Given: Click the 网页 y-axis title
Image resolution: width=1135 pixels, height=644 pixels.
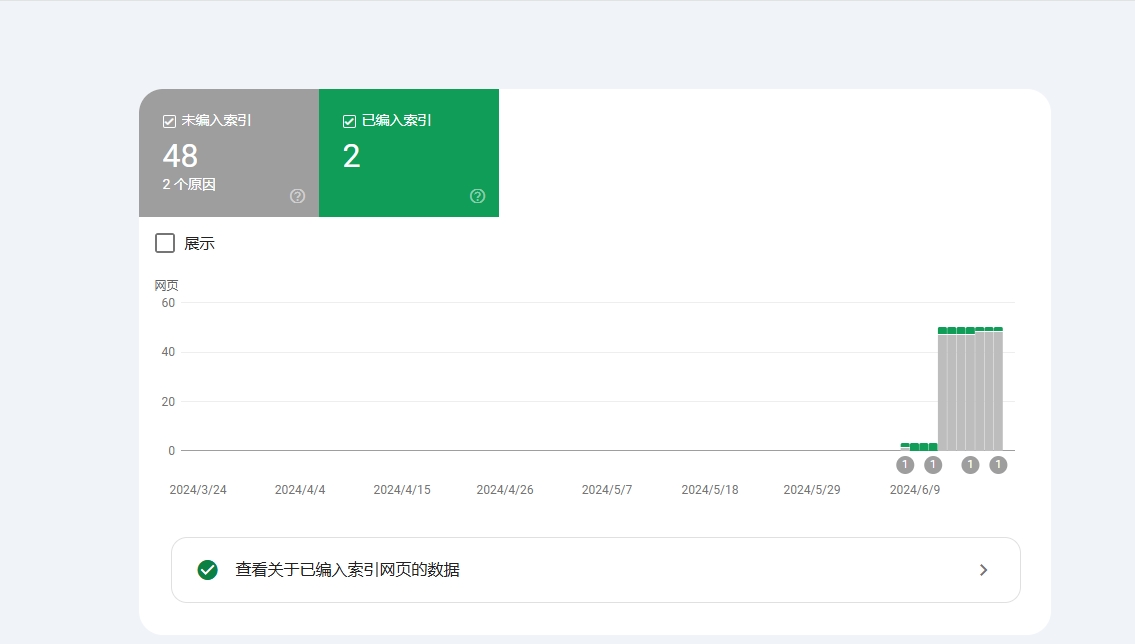Looking at the screenshot, I should [x=166, y=286].
